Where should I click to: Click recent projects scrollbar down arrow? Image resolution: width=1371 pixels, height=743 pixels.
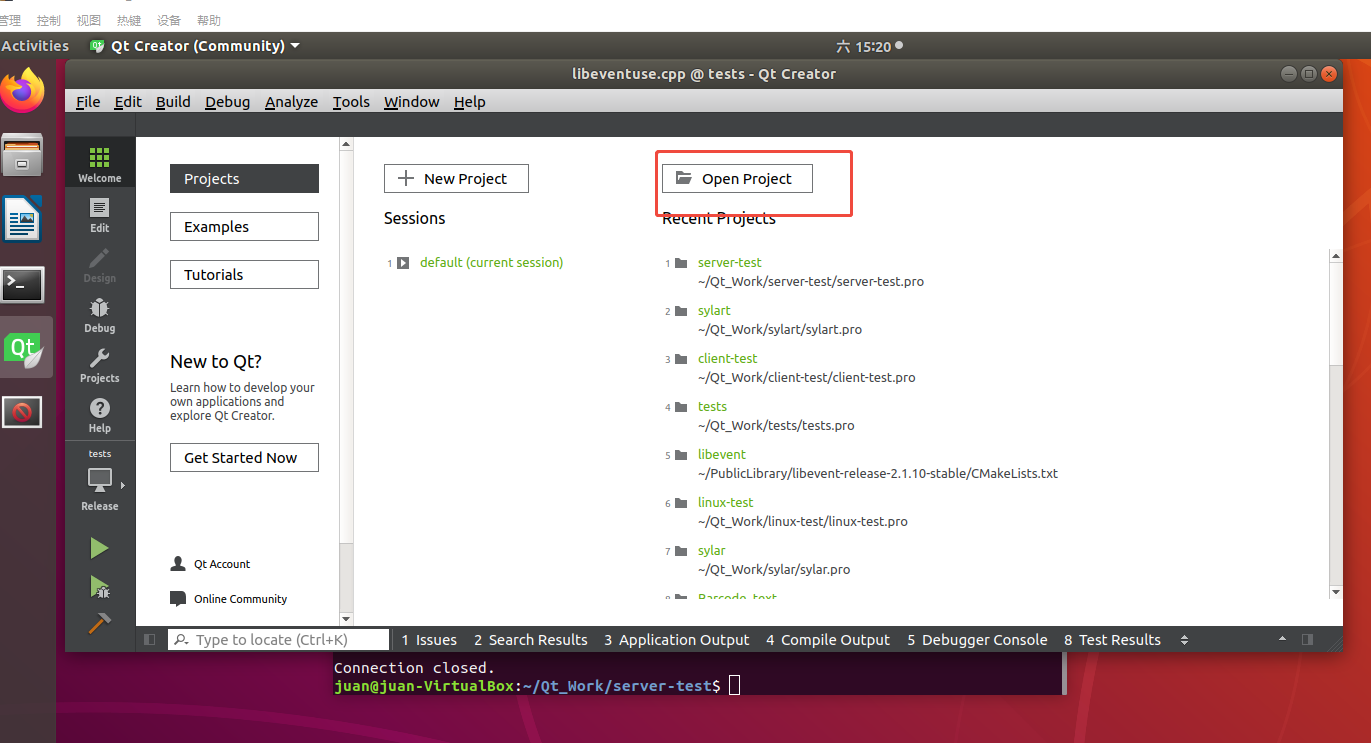click(x=1336, y=592)
